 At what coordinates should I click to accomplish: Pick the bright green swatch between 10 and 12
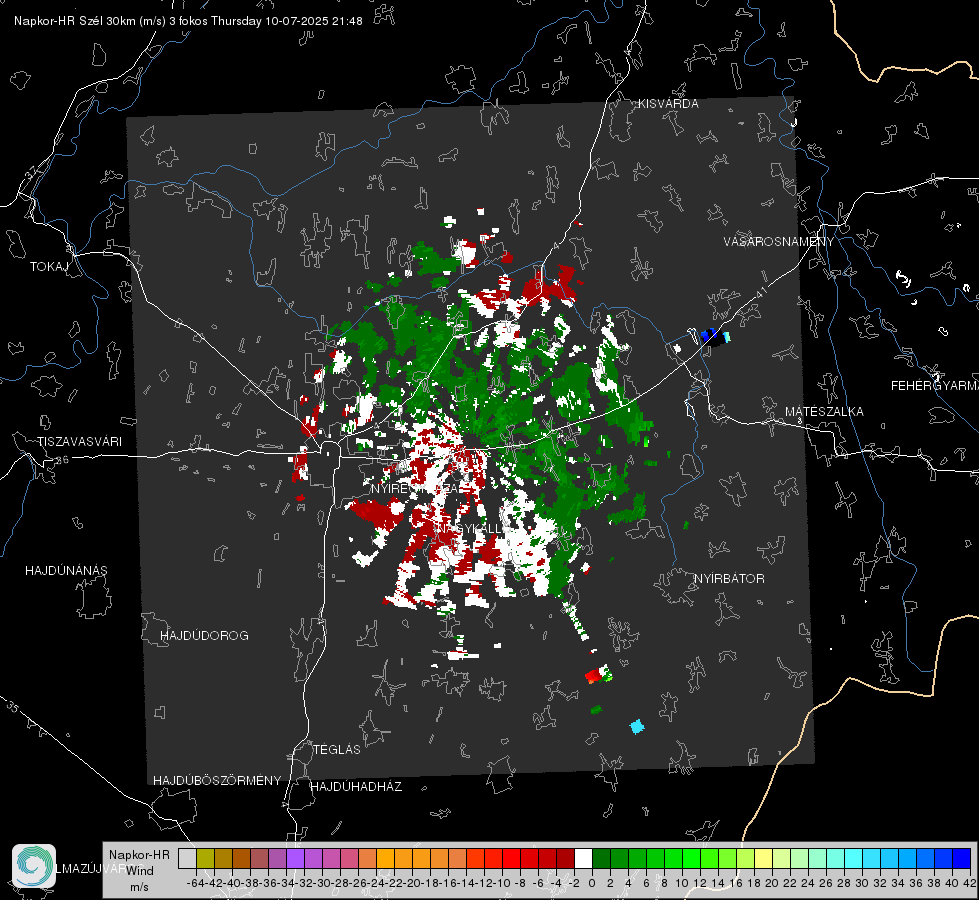(x=691, y=858)
